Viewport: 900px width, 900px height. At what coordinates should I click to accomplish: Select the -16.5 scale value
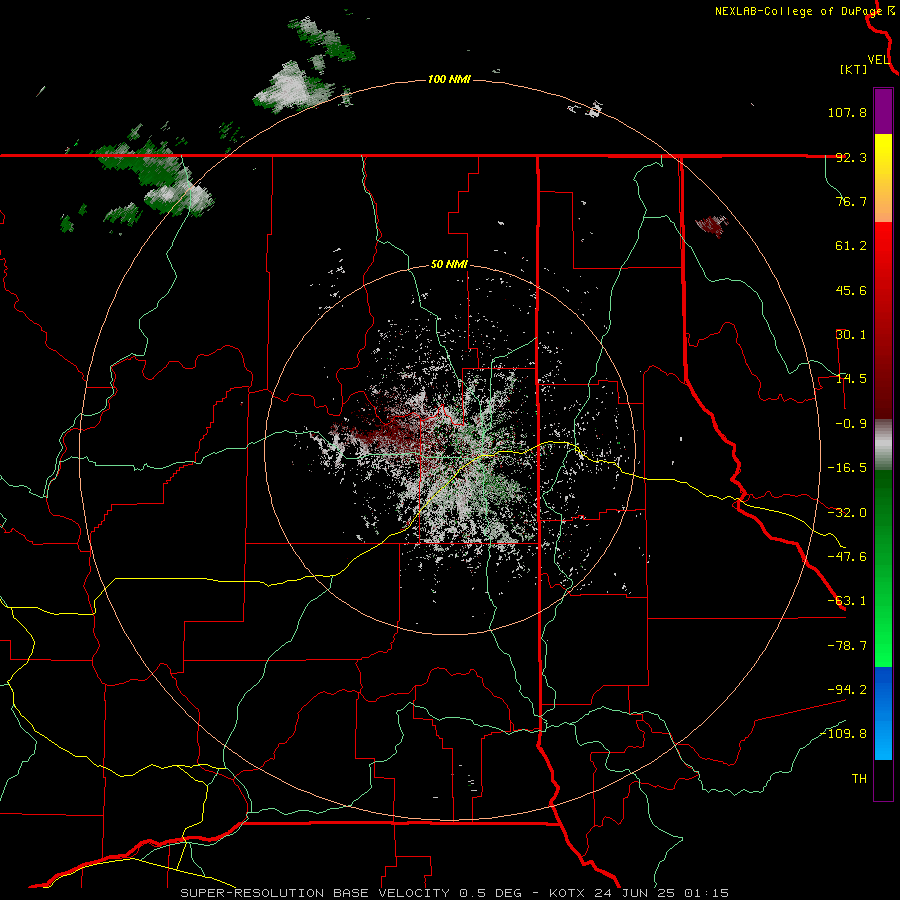point(847,468)
